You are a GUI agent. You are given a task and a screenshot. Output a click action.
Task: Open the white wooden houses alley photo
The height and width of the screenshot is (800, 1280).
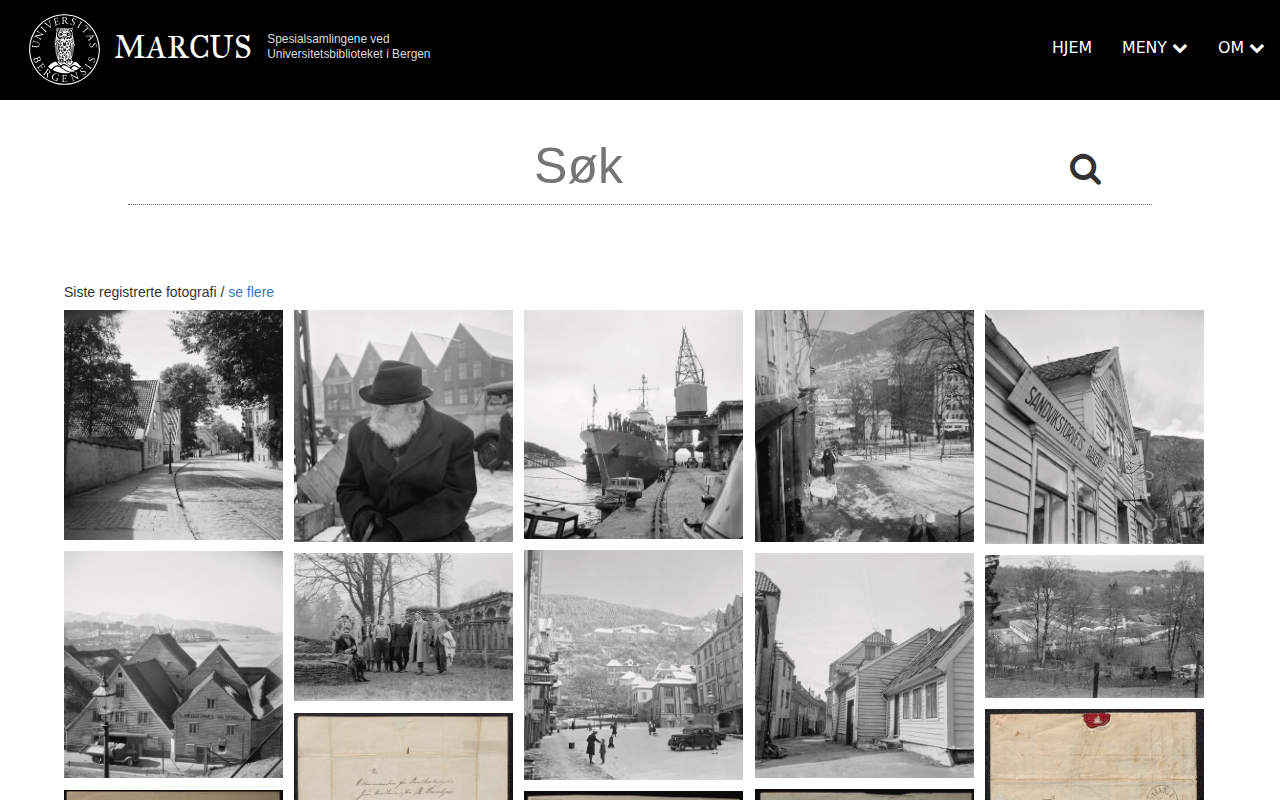click(x=864, y=664)
